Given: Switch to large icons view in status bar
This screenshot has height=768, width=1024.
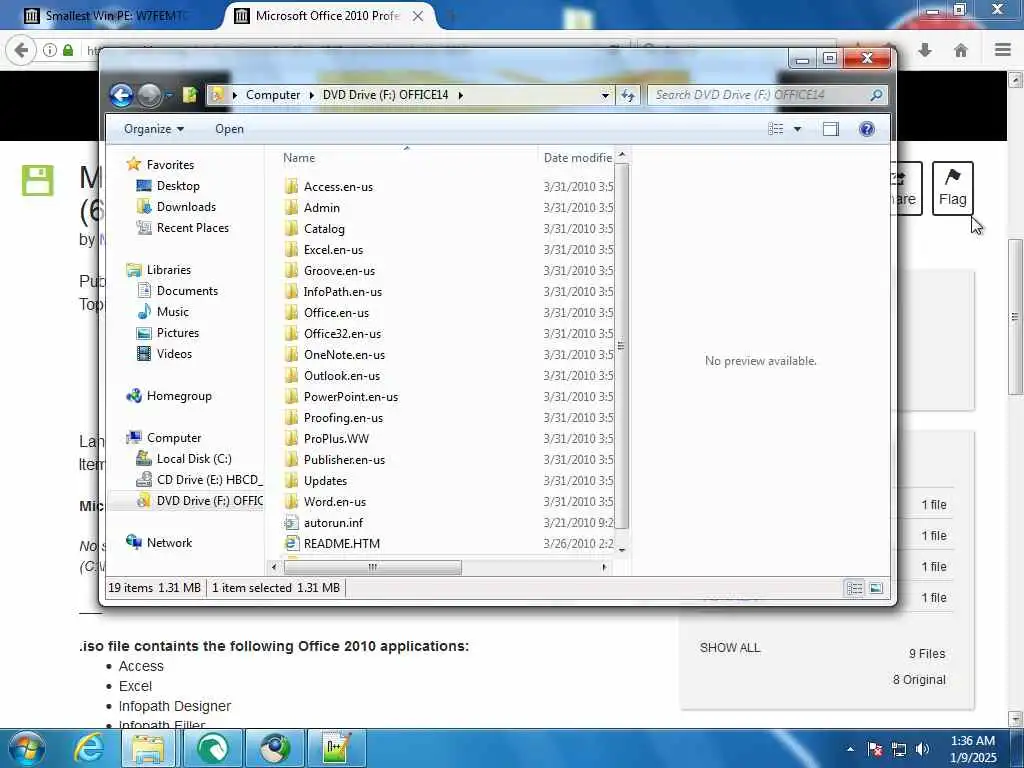Looking at the screenshot, I should tap(876, 588).
